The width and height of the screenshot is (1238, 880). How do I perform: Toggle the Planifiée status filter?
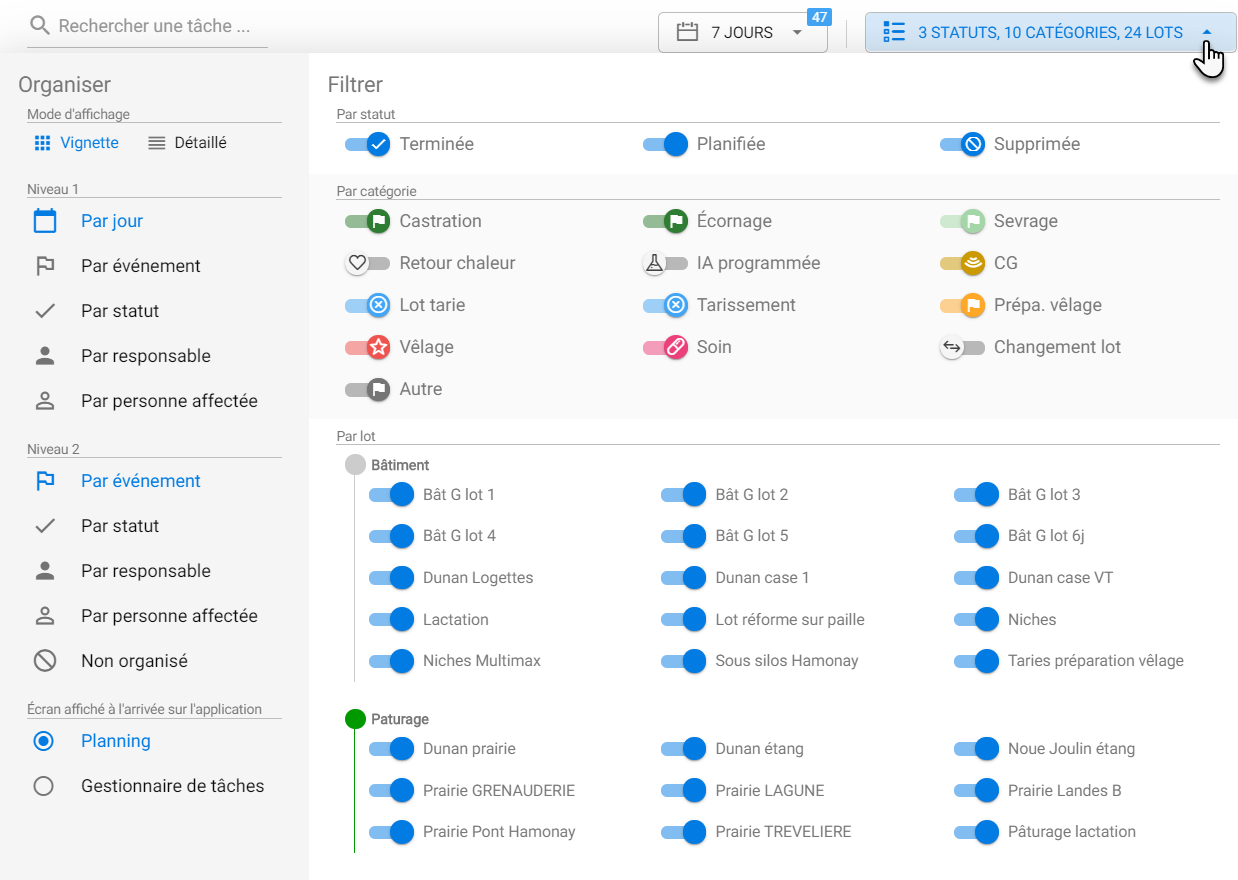(665, 144)
